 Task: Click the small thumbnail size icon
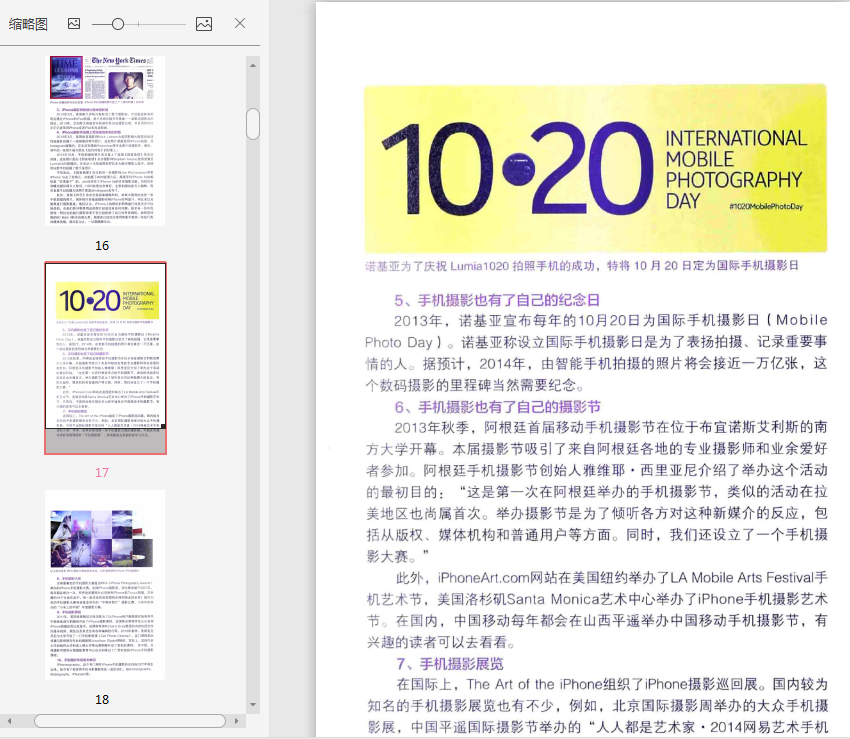tap(74, 23)
